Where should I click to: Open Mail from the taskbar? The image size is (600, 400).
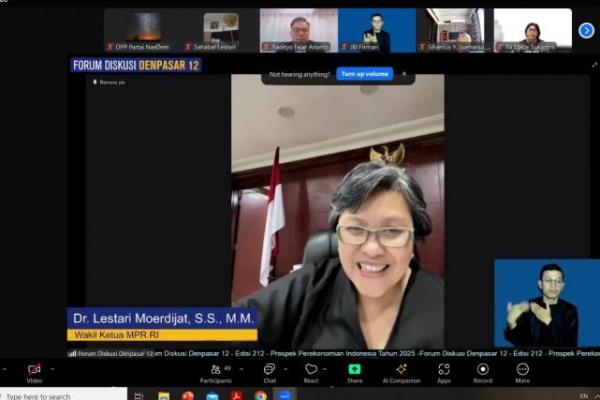click(x=212, y=396)
